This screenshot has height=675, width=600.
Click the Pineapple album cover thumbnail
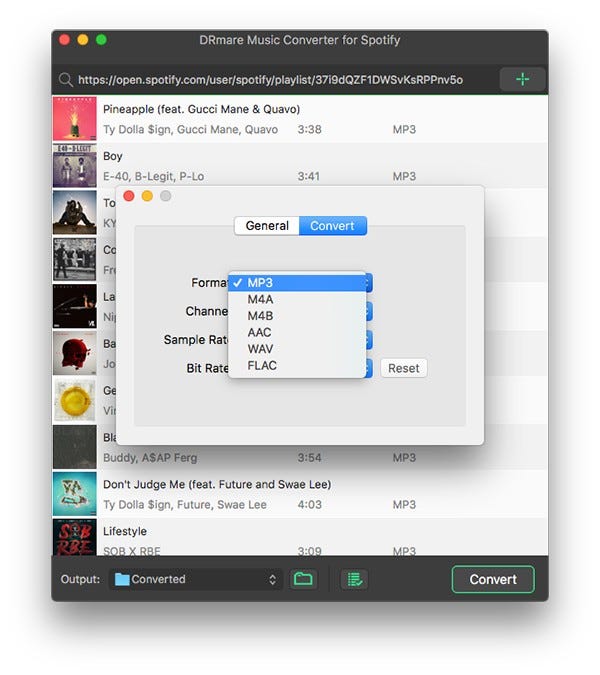pyautogui.click(x=74, y=119)
